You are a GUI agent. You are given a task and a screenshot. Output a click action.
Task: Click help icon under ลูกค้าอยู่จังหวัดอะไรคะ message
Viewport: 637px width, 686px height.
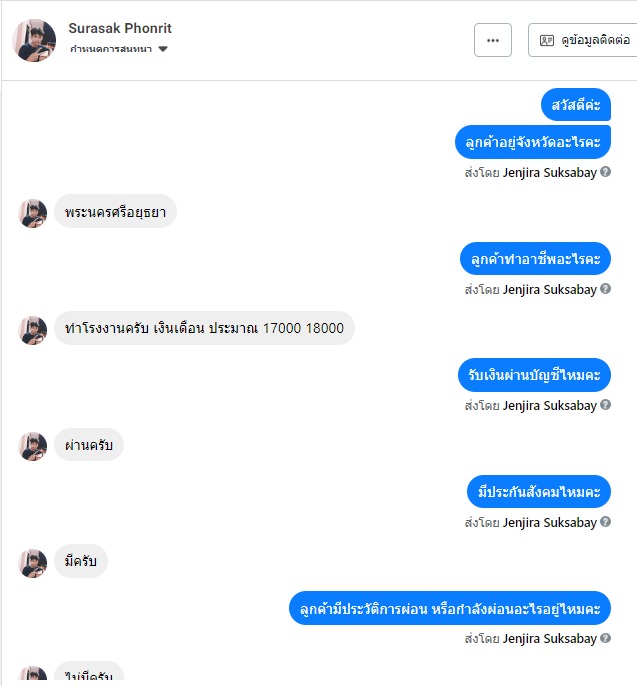(x=606, y=172)
